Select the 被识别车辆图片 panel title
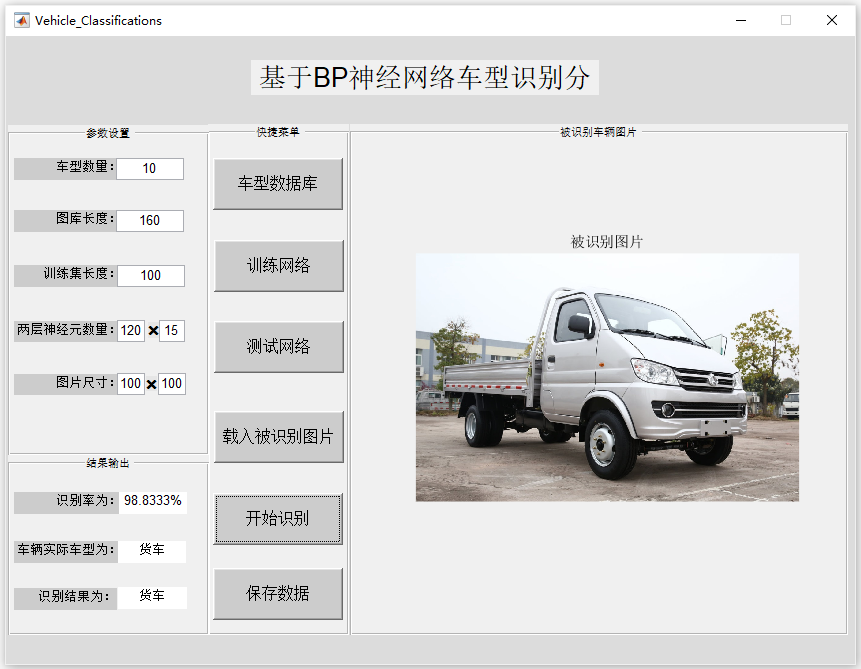This screenshot has width=861, height=669. click(598, 132)
